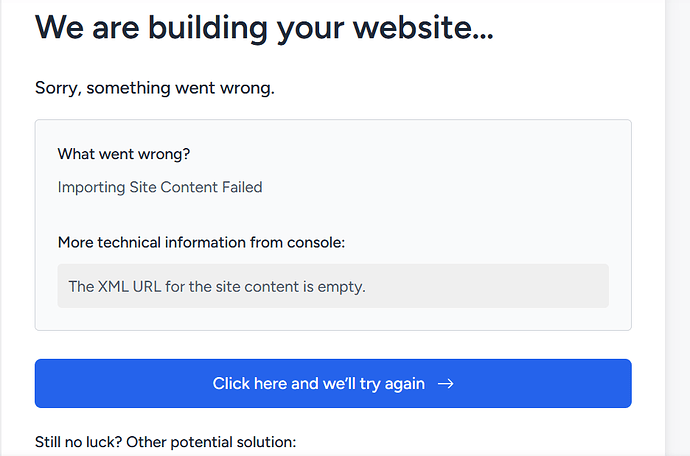This screenshot has width=690, height=456.
Task: Click the right arrow icon in retry button
Action: (446, 384)
